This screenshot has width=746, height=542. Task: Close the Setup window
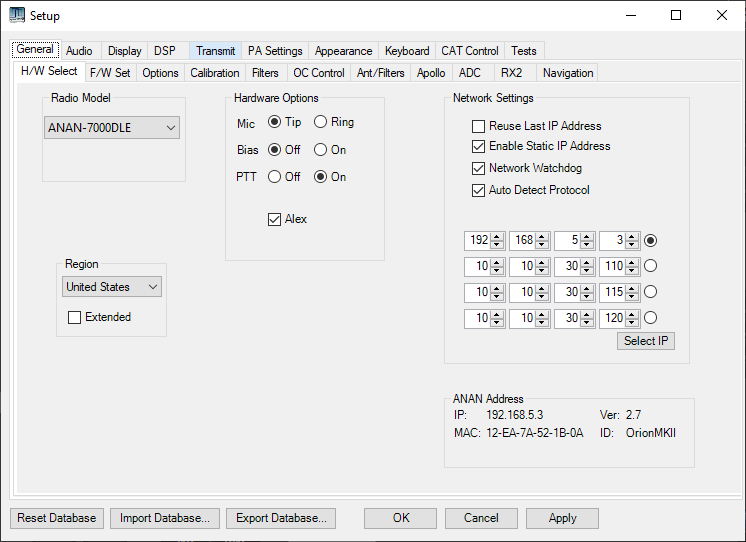(x=721, y=15)
